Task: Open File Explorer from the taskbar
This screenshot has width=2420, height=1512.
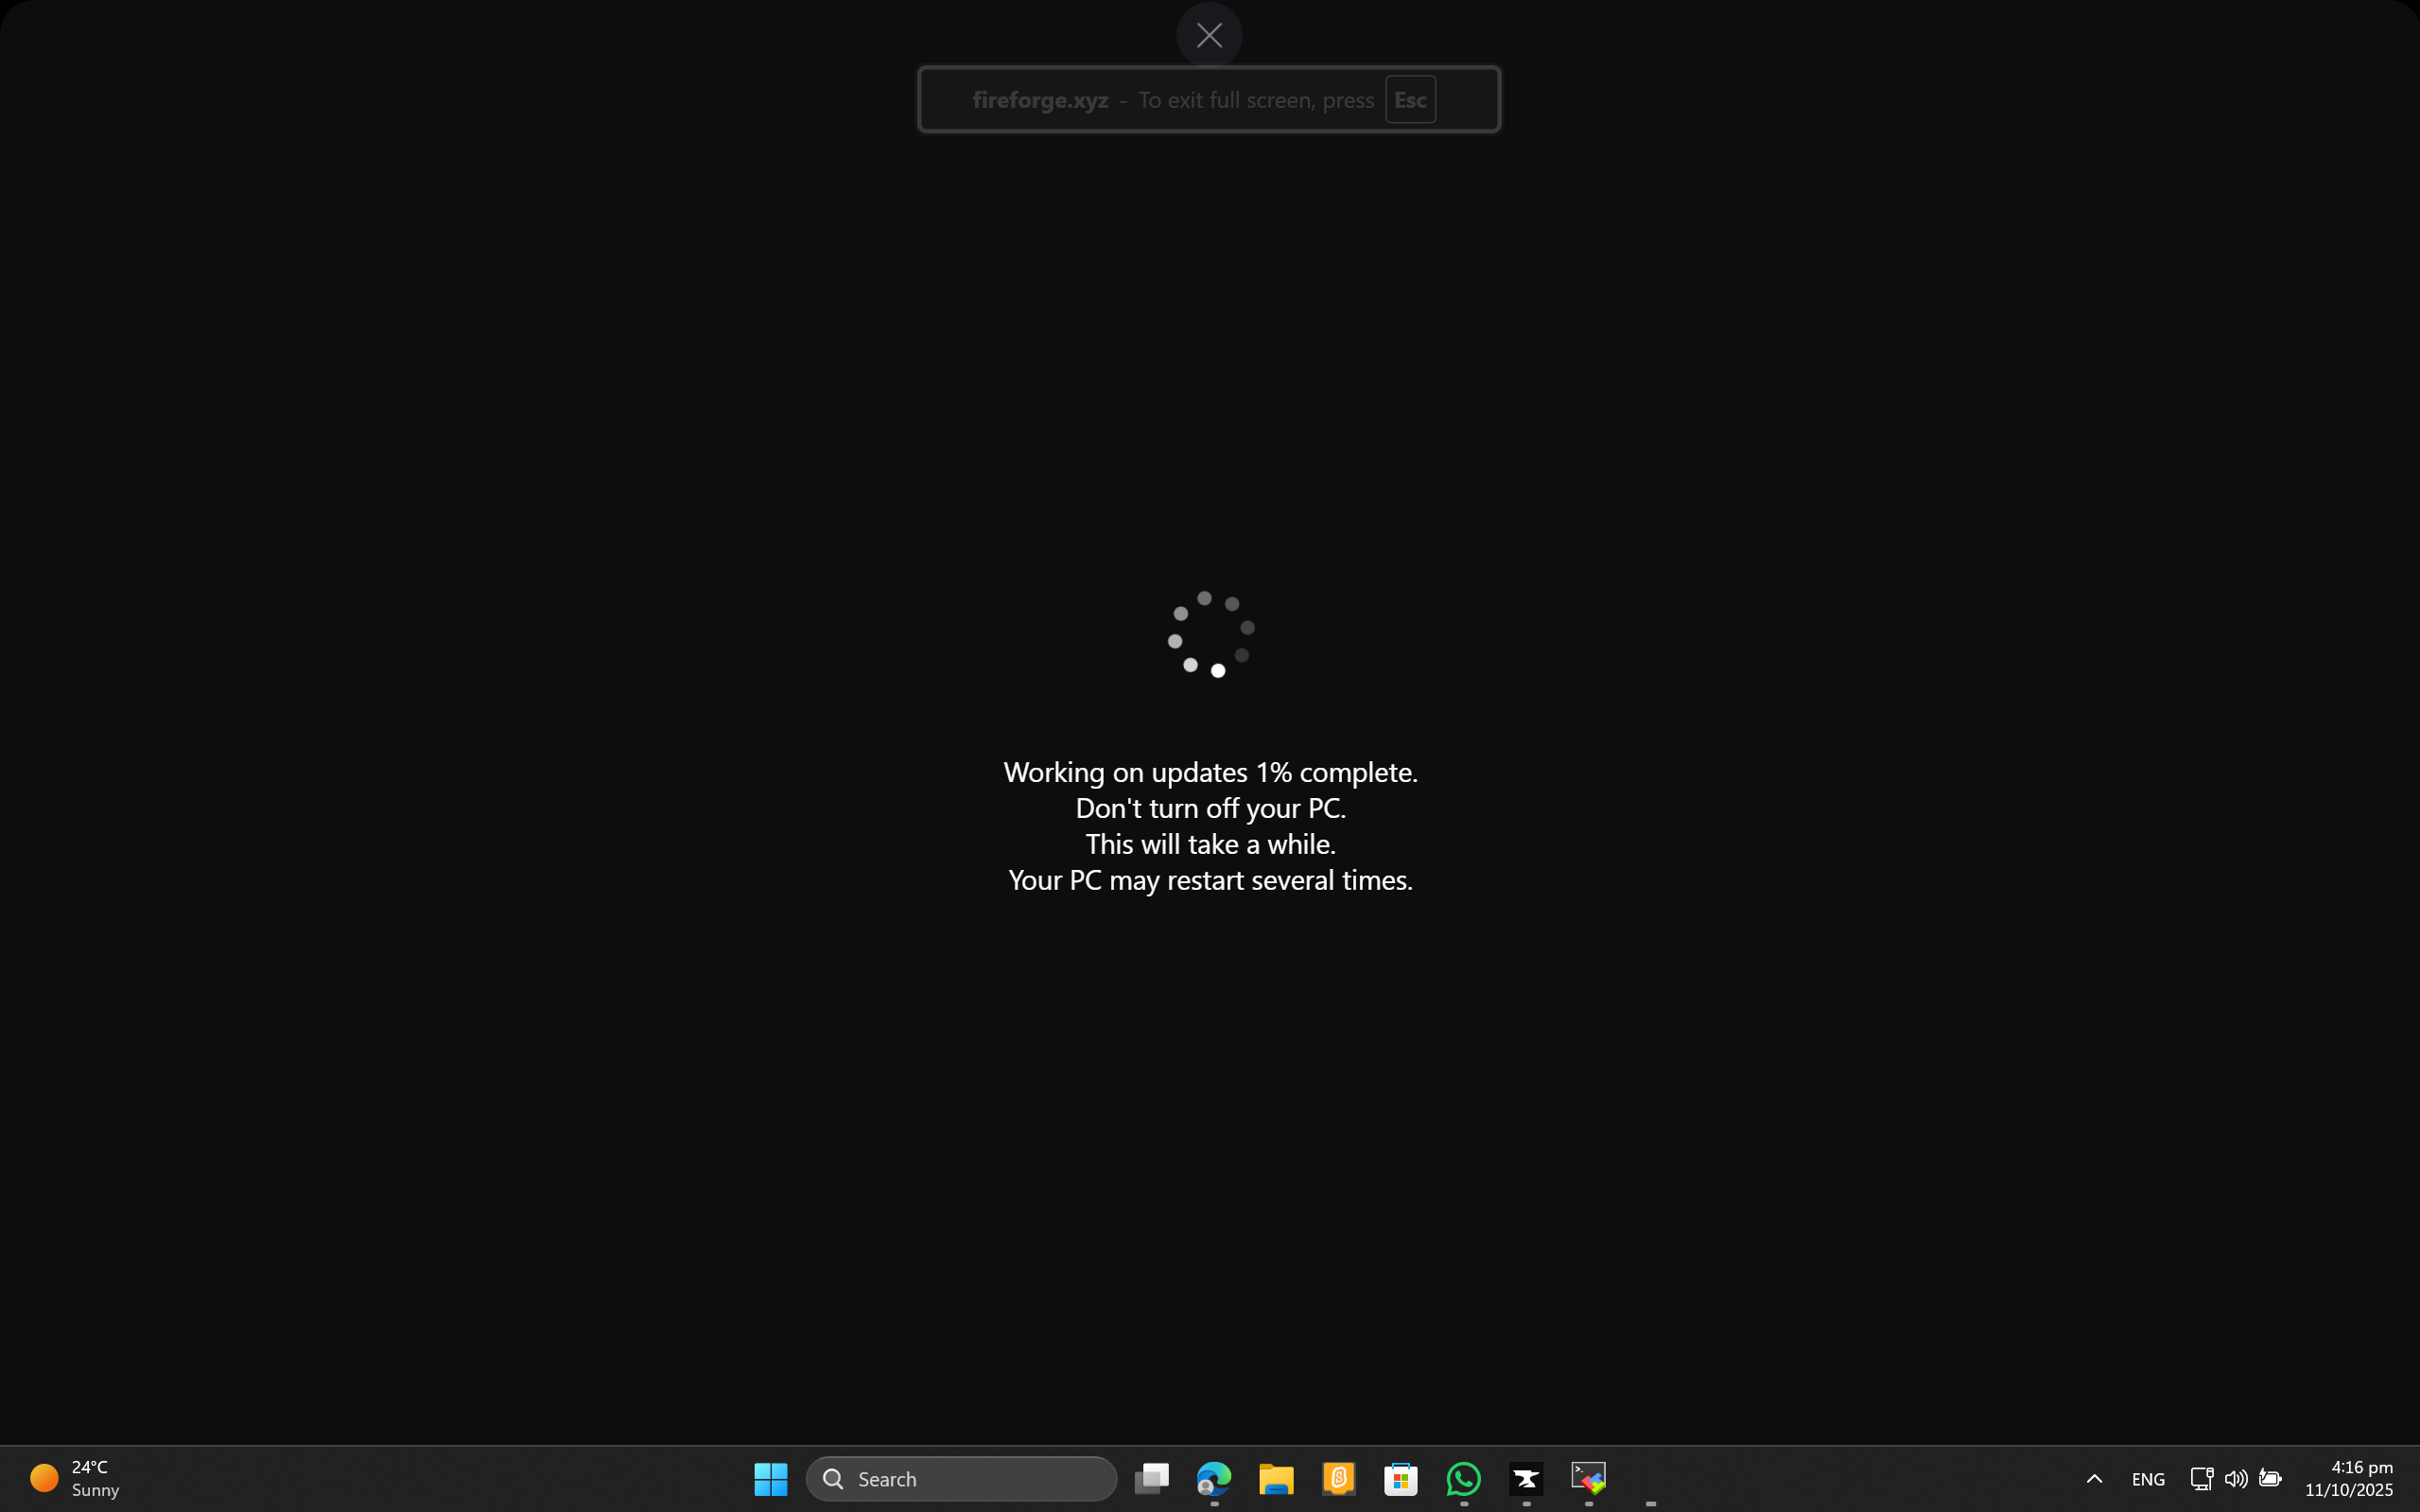Action: [1276, 1478]
